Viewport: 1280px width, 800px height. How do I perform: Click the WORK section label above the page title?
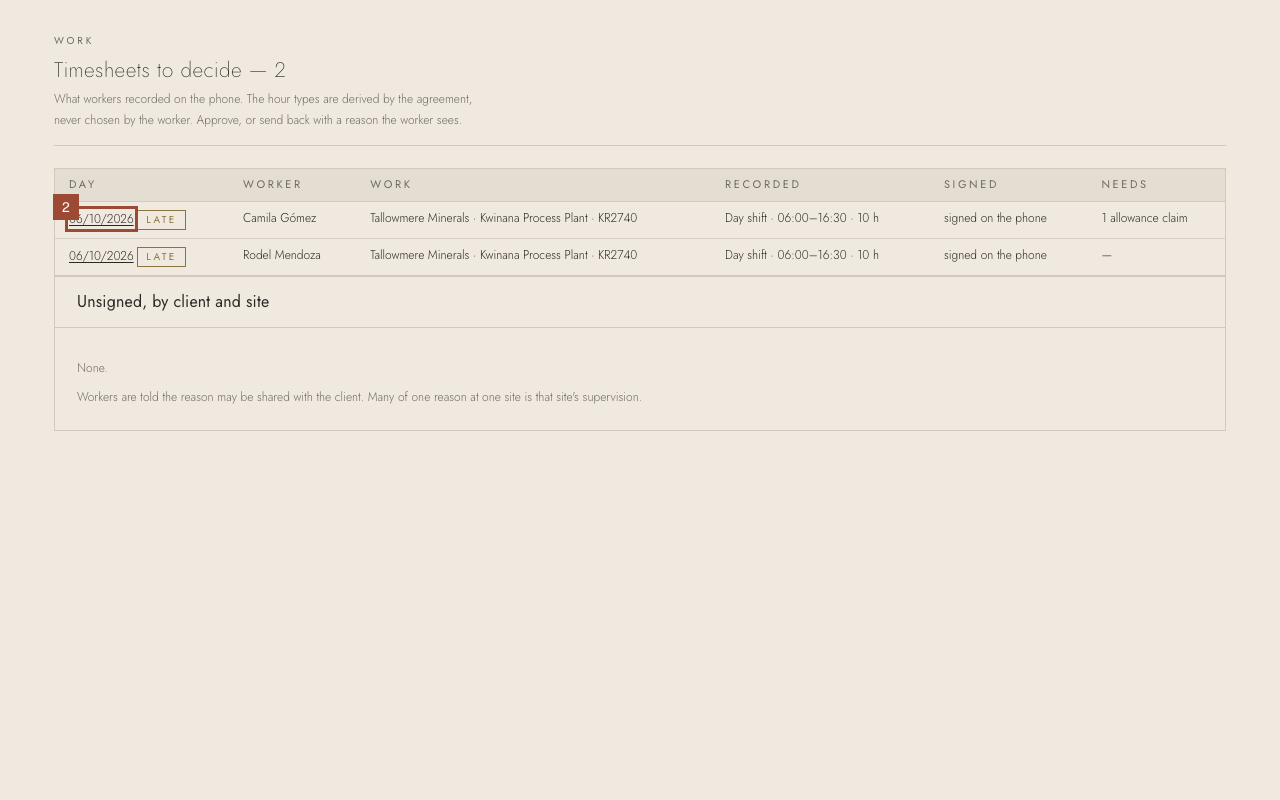pos(74,41)
